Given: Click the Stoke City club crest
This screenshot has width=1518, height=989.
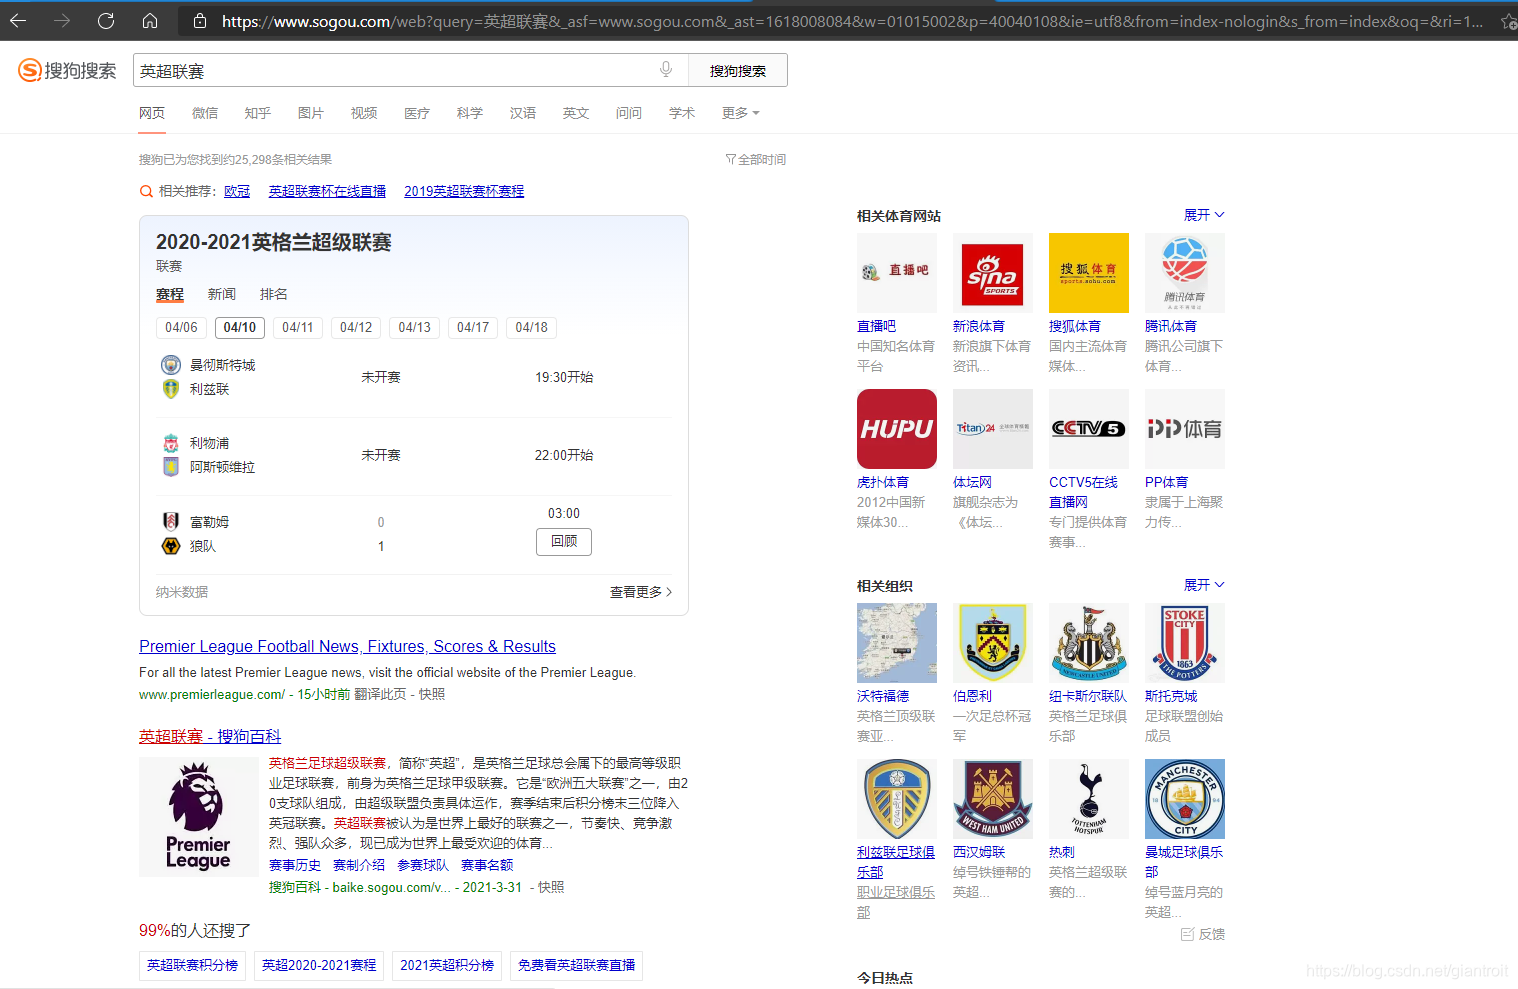Looking at the screenshot, I should (x=1185, y=643).
